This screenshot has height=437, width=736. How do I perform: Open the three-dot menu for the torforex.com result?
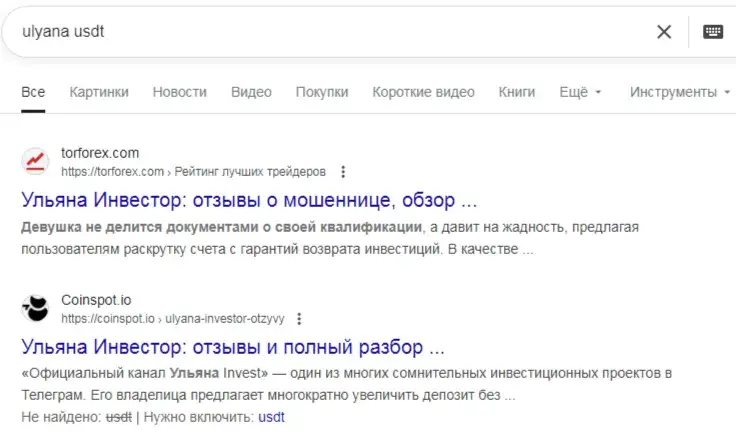[343, 172]
